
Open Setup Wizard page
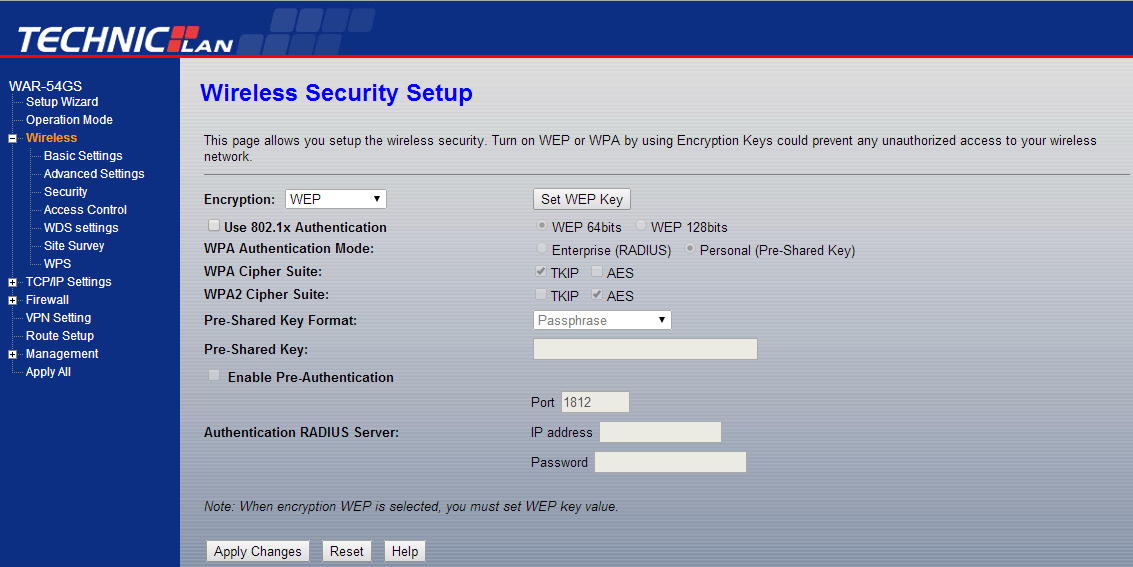point(62,102)
